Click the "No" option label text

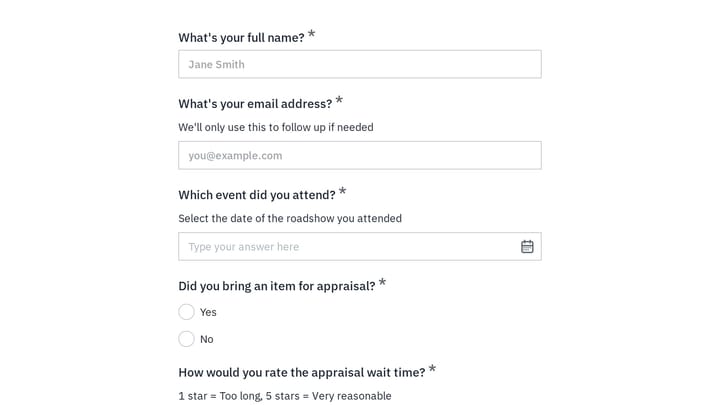pyautogui.click(x=207, y=339)
